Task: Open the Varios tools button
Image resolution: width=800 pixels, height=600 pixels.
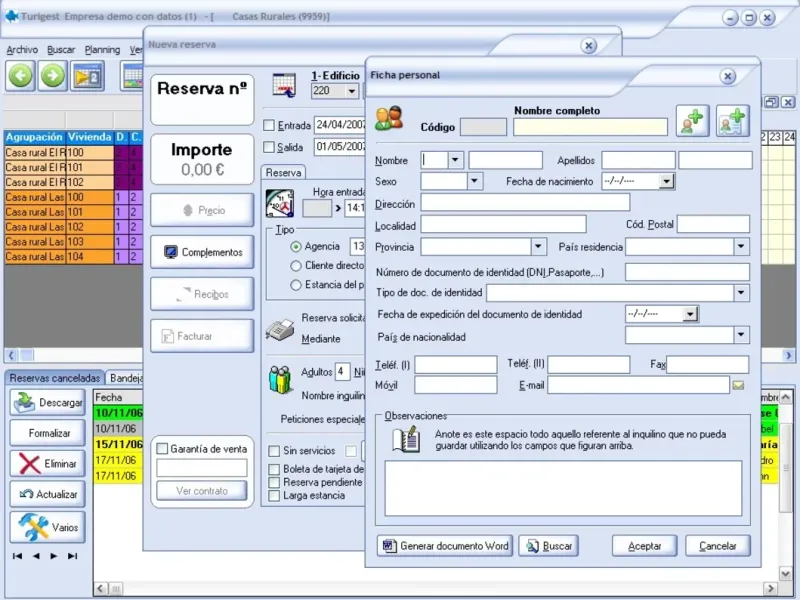Action: tap(47, 527)
